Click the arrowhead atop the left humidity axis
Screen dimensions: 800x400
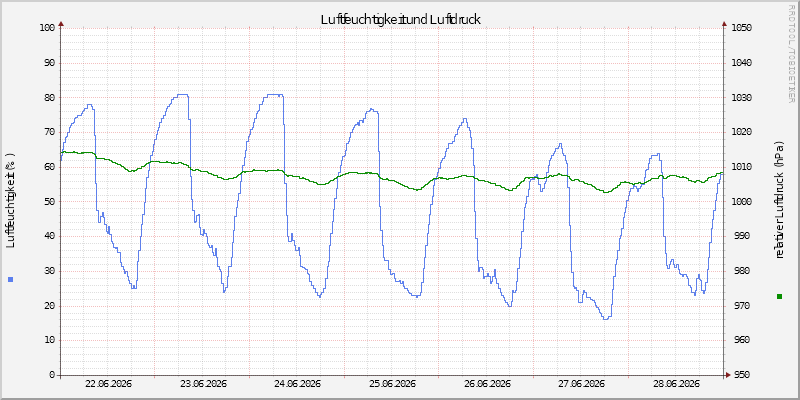click(61, 23)
